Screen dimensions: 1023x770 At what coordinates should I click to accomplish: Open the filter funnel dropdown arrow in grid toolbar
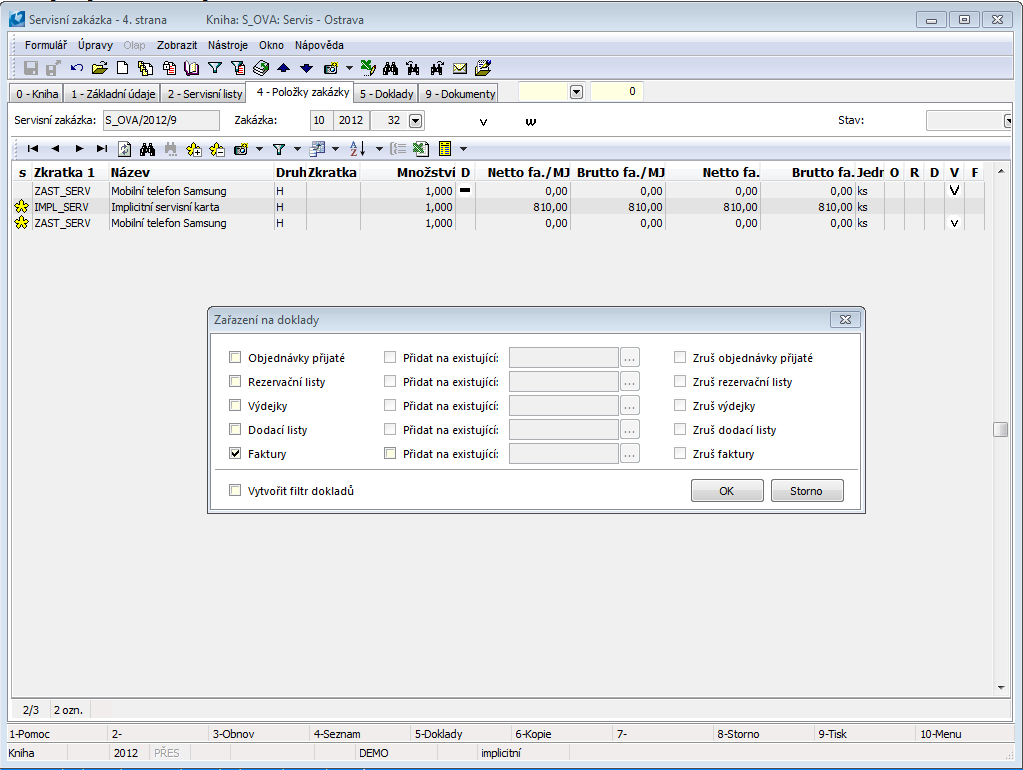click(x=299, y=149)
